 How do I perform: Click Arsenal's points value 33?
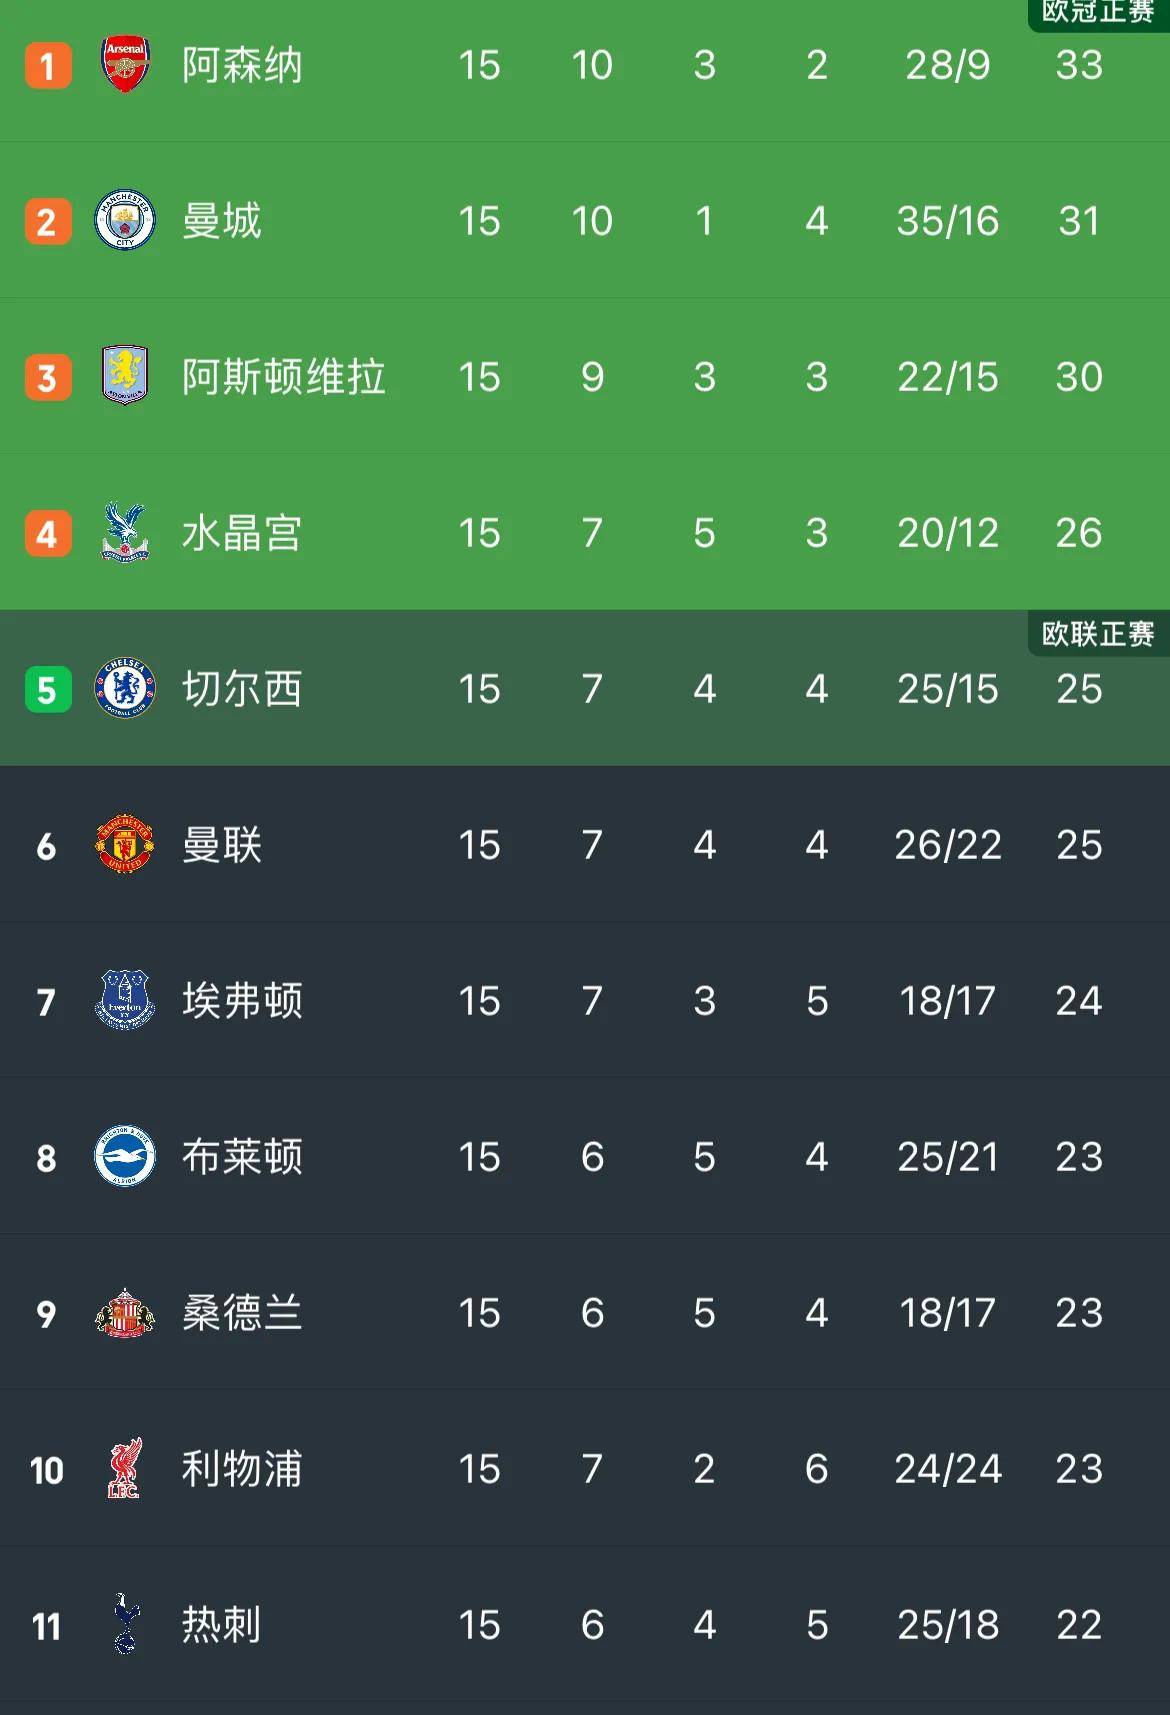1078,64
